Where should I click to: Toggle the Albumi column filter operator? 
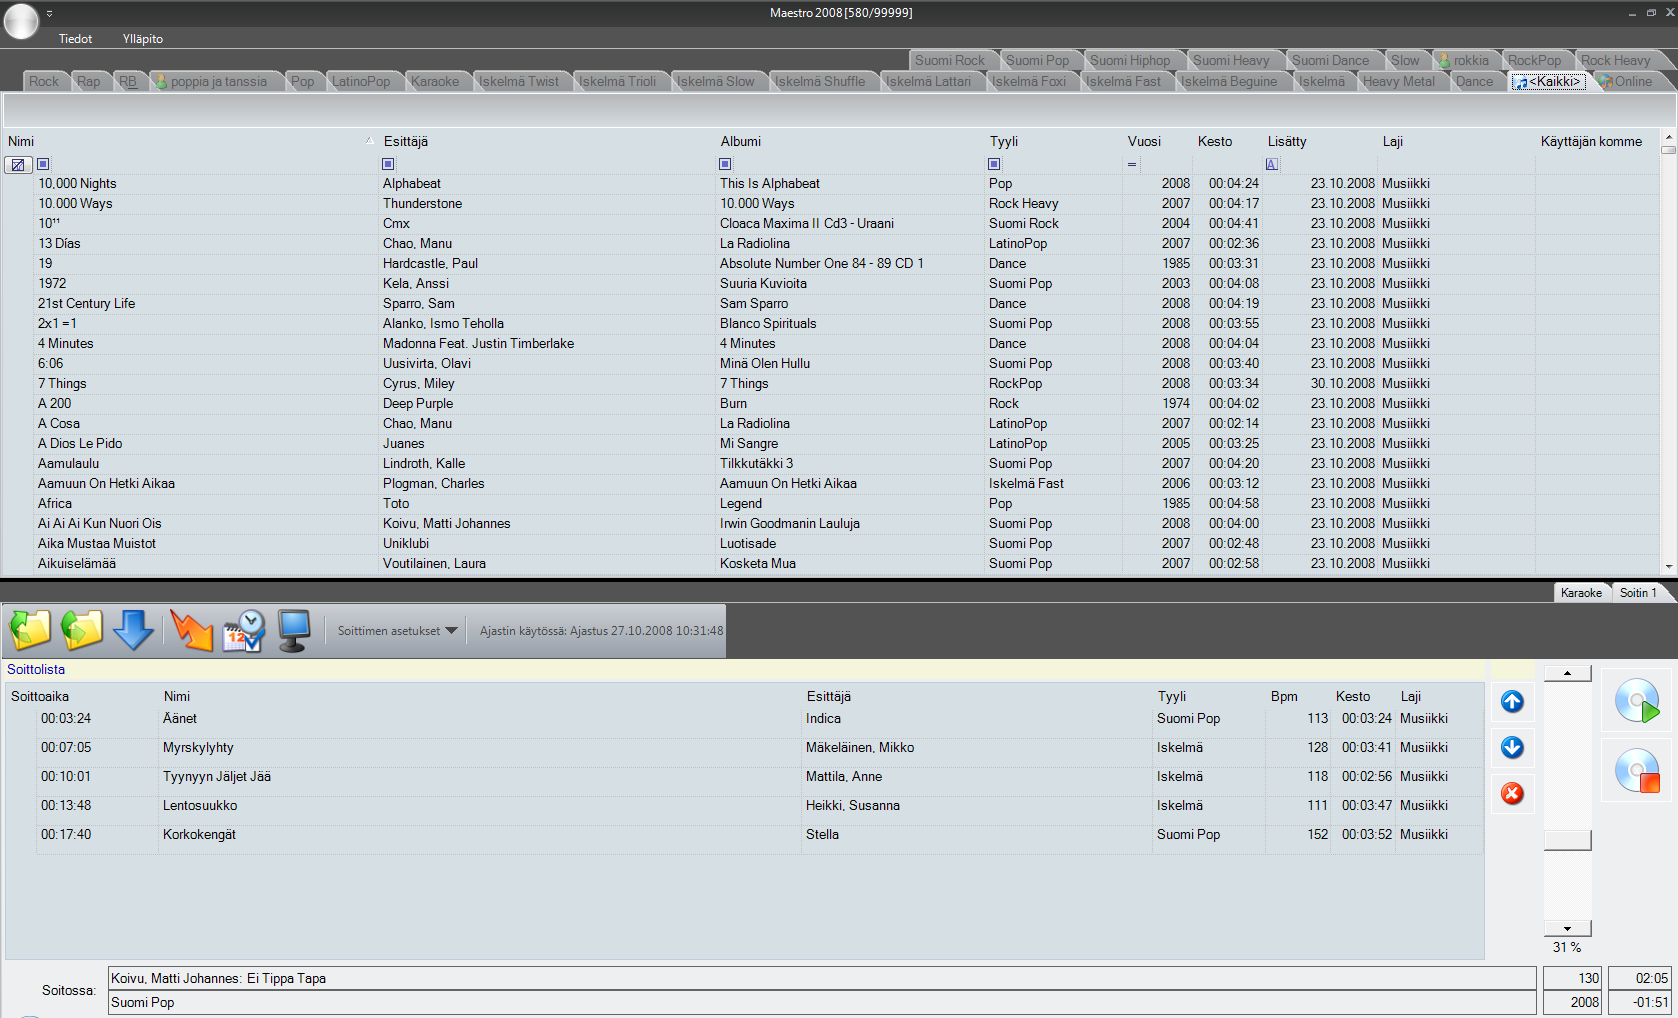pyautogui.click(x=725, y=164)
